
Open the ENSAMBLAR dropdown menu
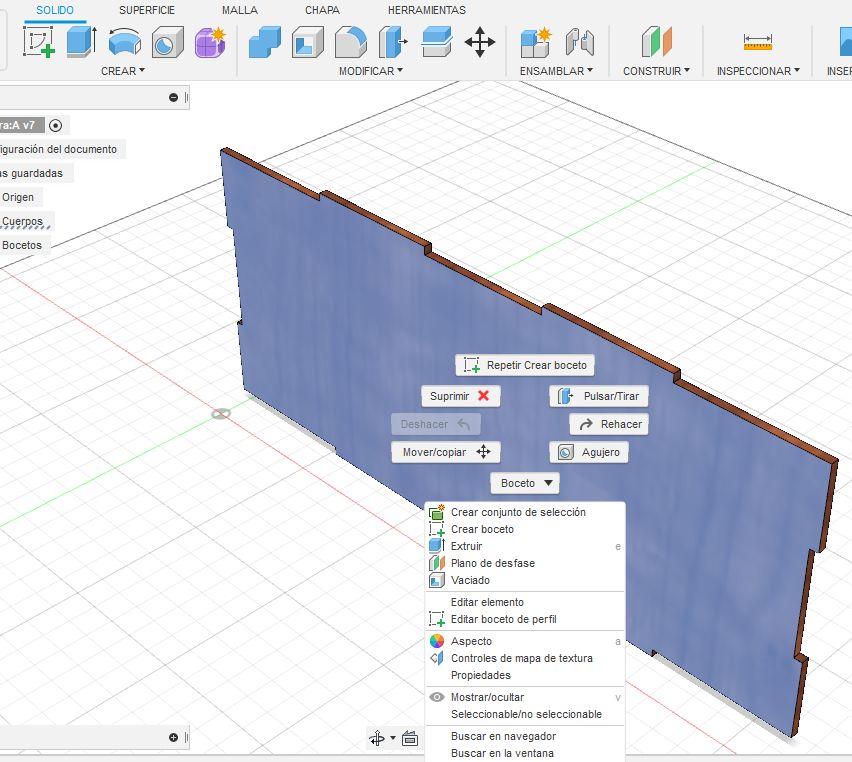(x=556, y=71)
